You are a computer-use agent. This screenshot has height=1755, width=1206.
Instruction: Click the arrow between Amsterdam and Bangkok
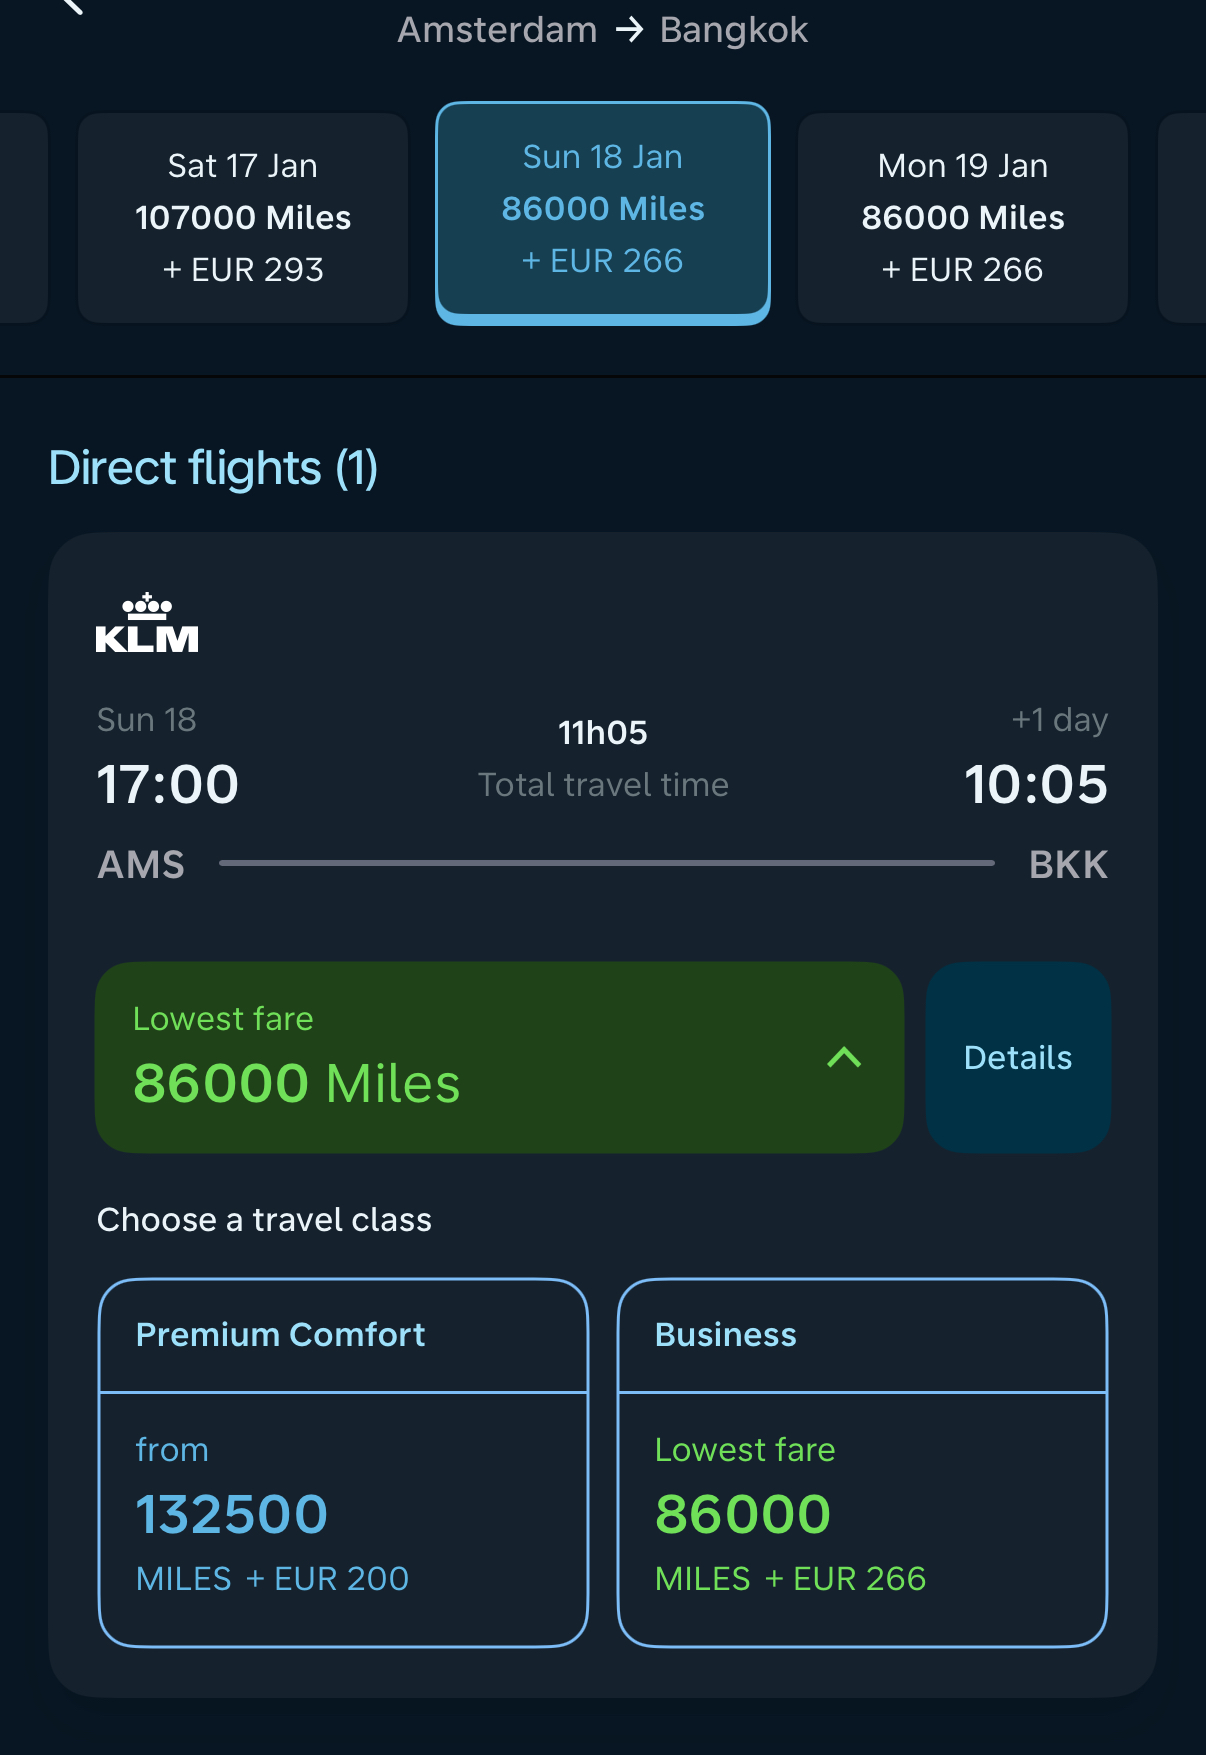pyautogui.click(x=629, y=30)
